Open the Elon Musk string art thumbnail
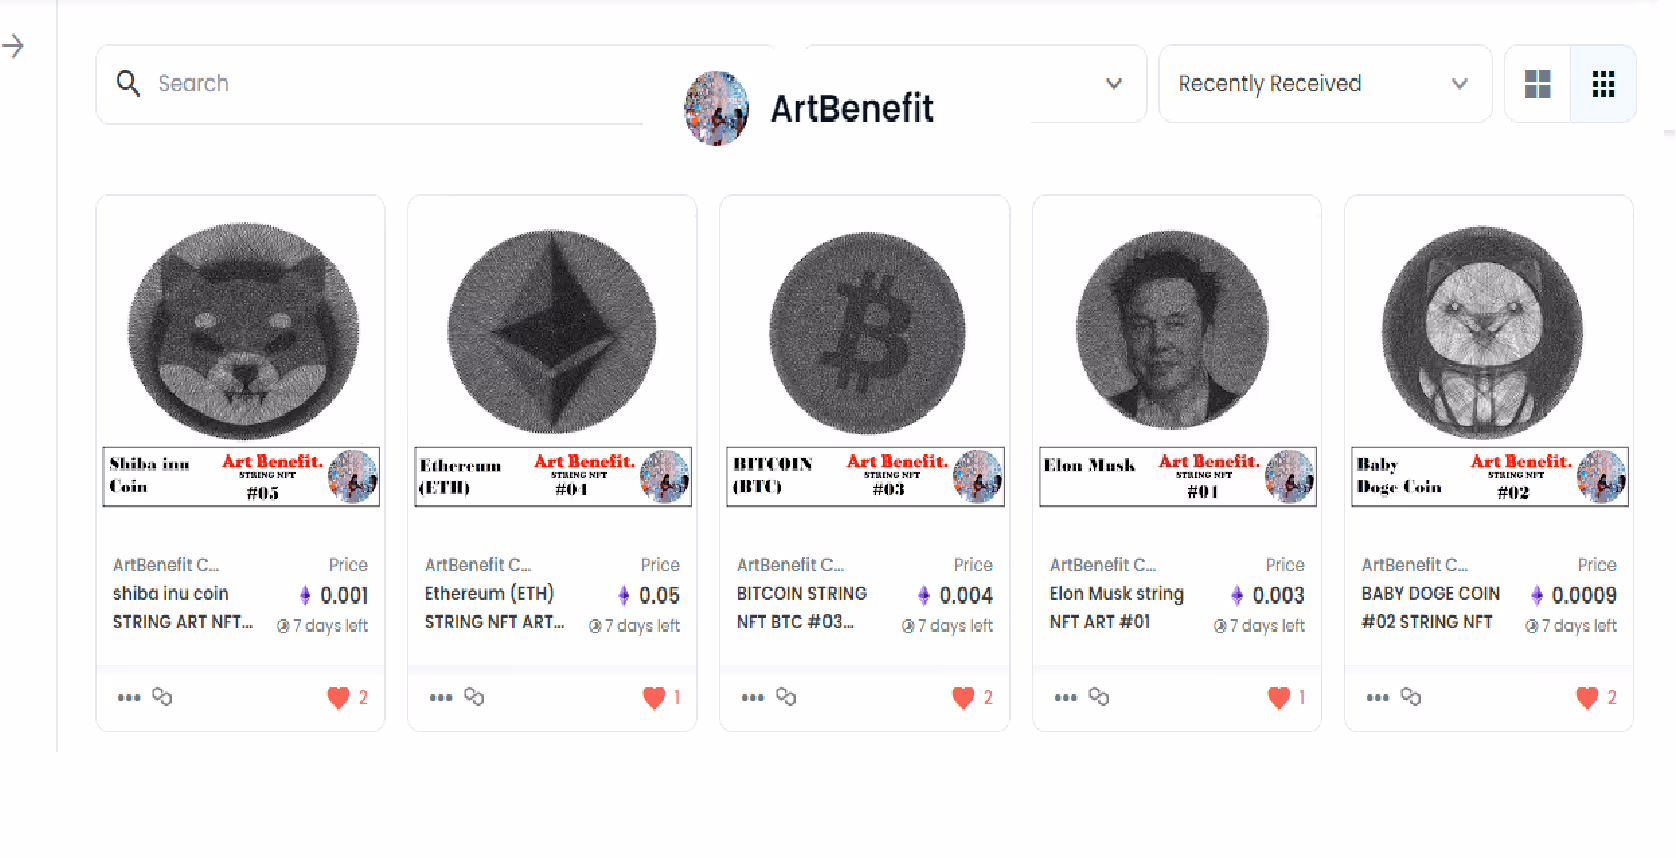 point(1172,330)
